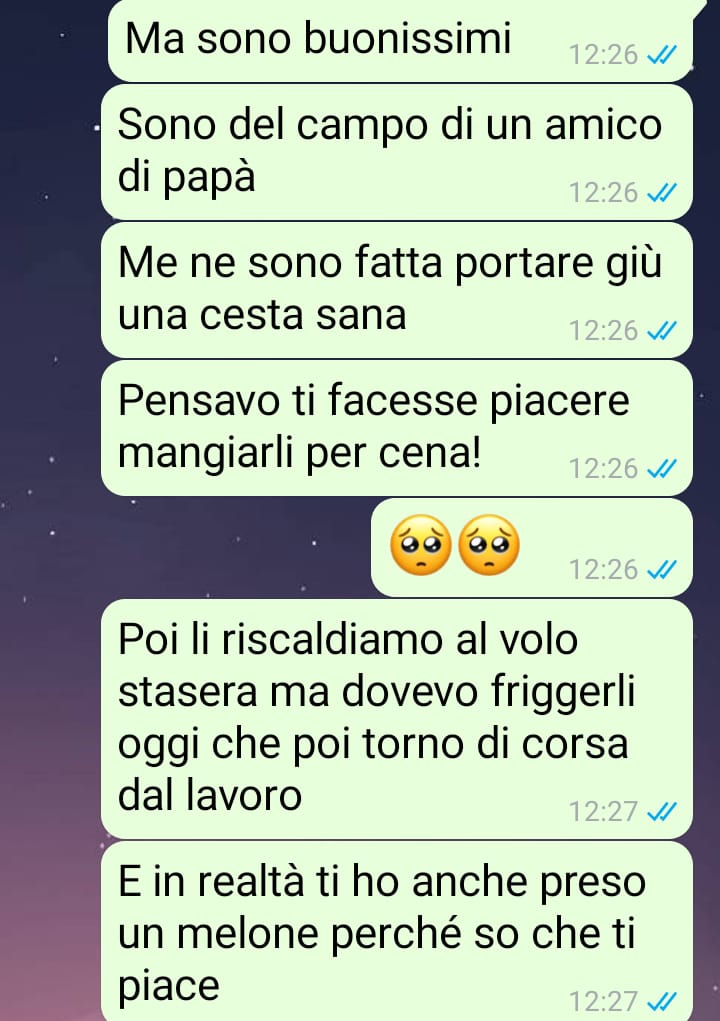Tap the 'Pensavo ti facesse piacere' bubble

tap(396, 428)
